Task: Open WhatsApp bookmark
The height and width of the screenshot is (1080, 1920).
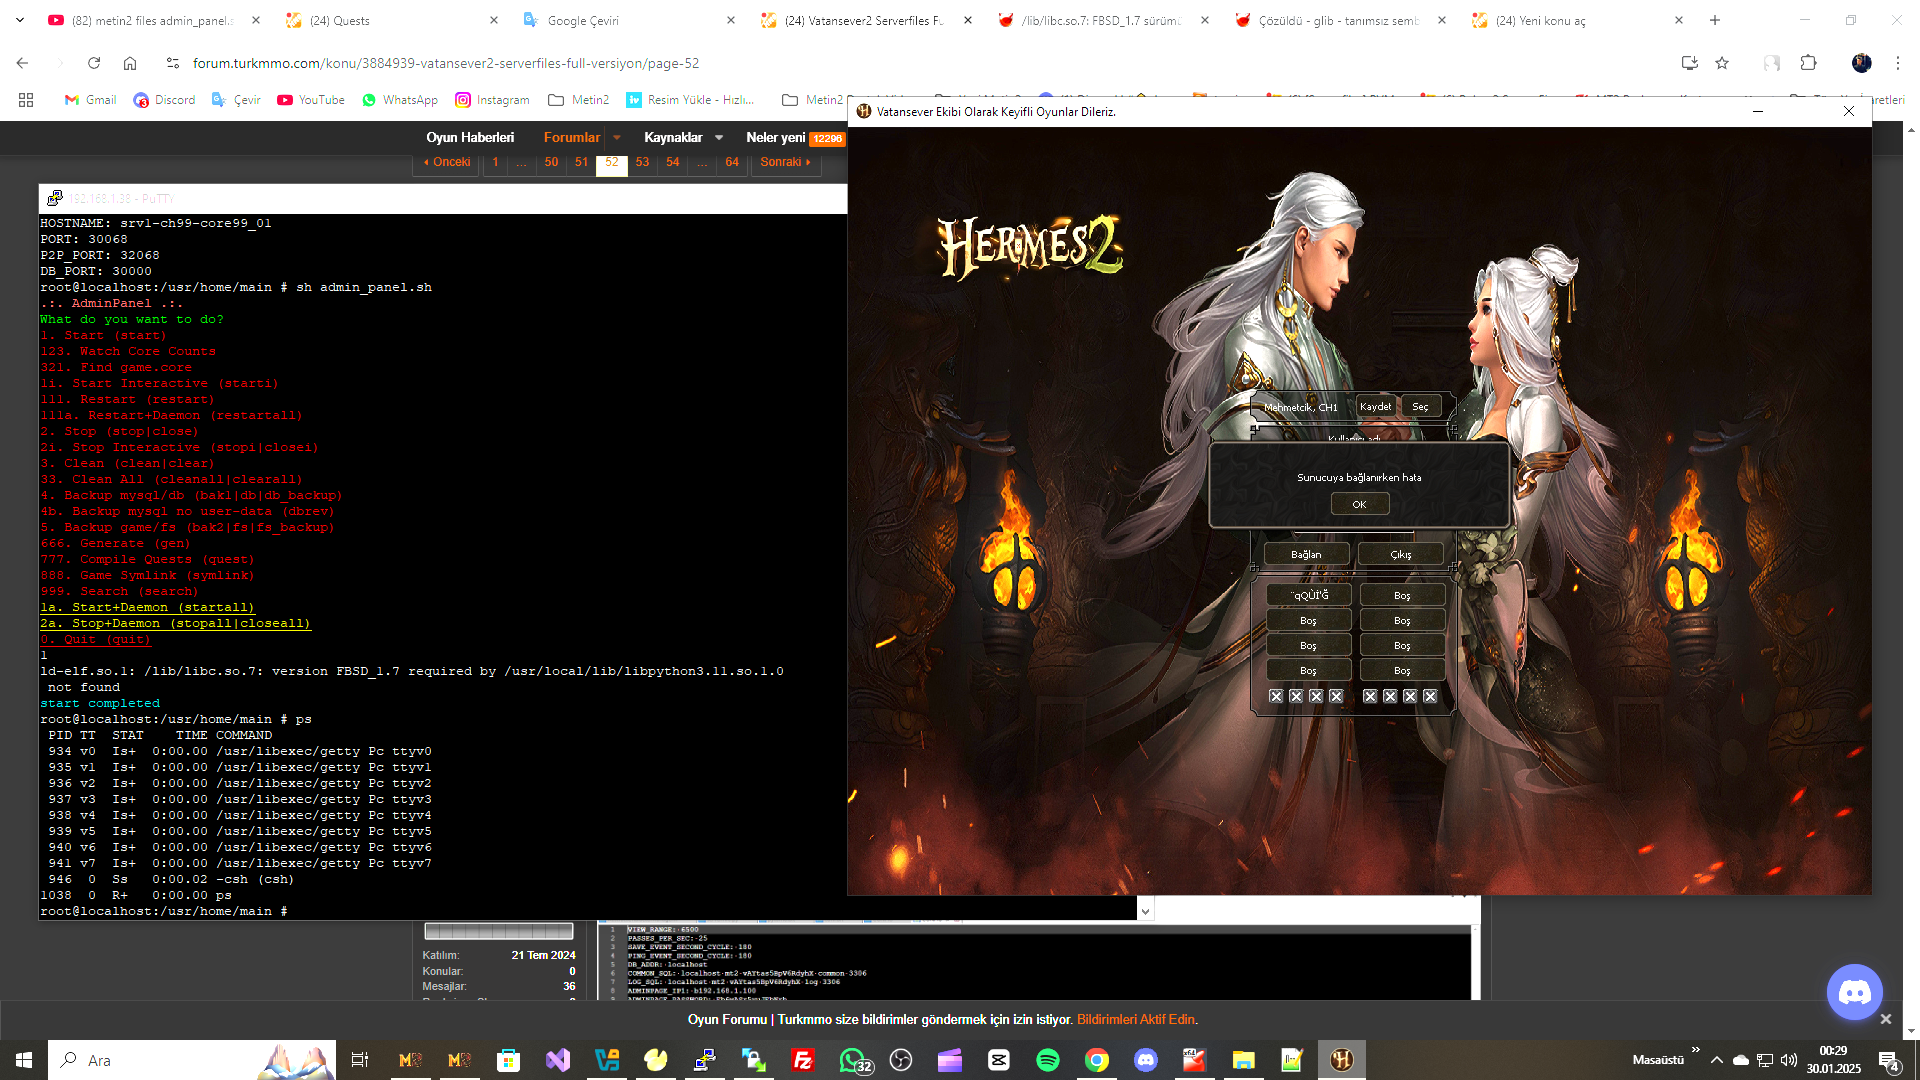Action: pyautogui.click(x=400, y=100)
